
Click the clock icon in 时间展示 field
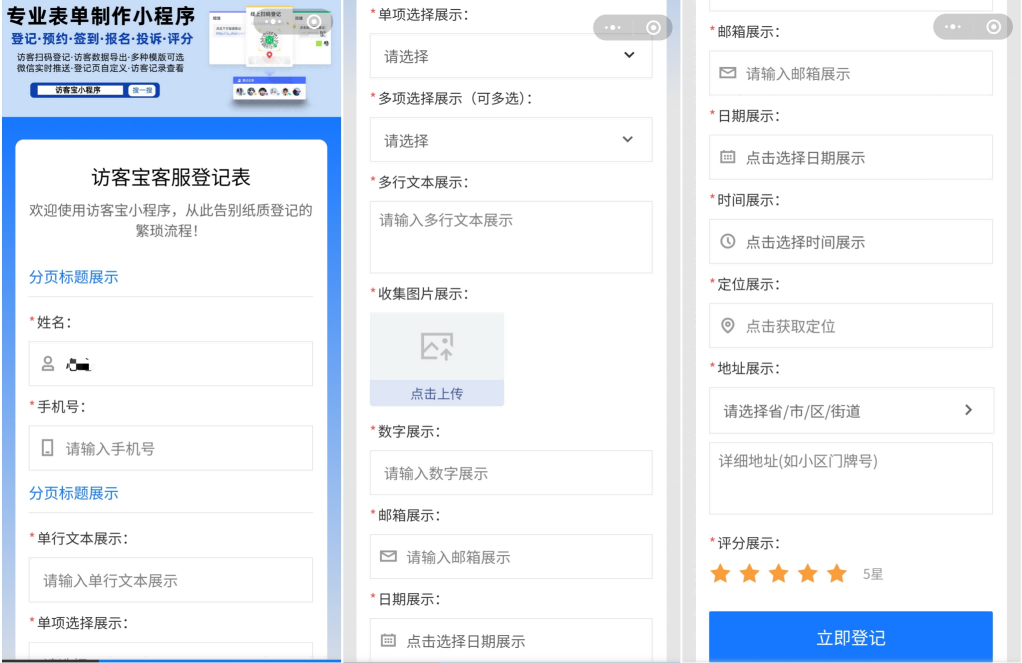point(728,242)
